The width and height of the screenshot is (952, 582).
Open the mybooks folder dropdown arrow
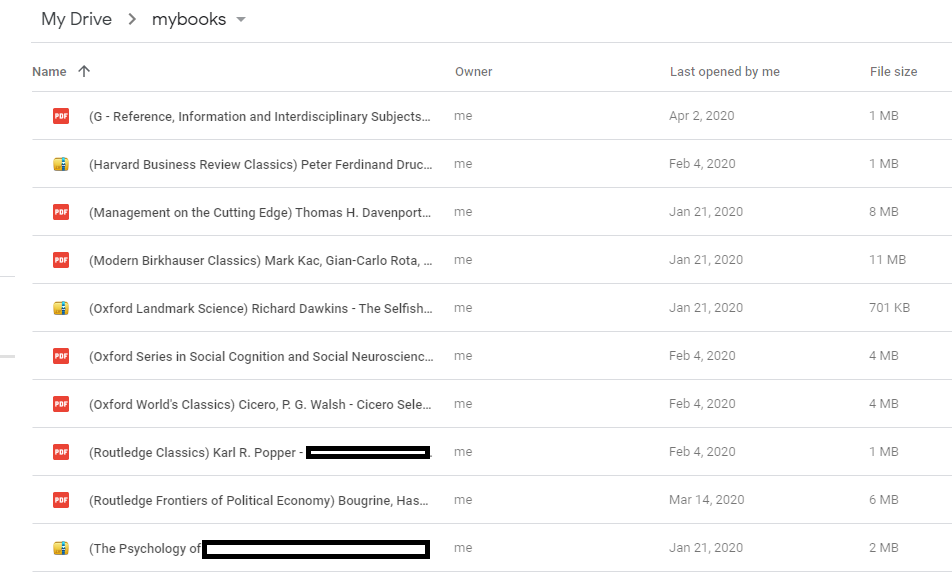[241, 19]
